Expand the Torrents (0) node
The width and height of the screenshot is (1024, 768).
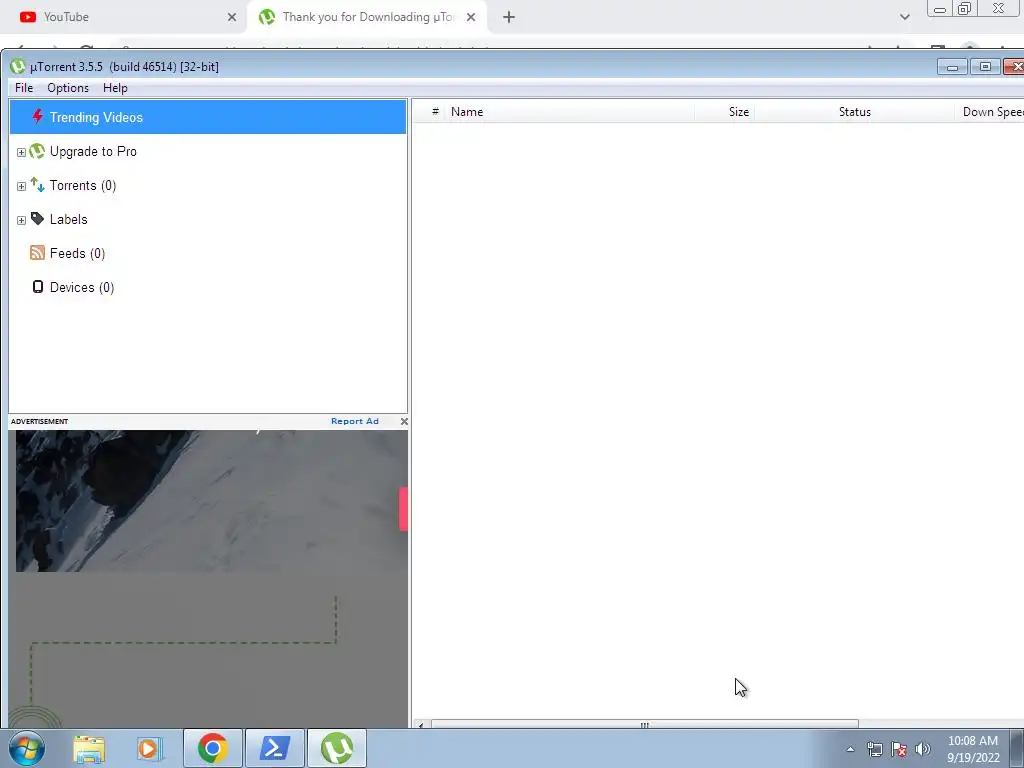click(21, 186)
